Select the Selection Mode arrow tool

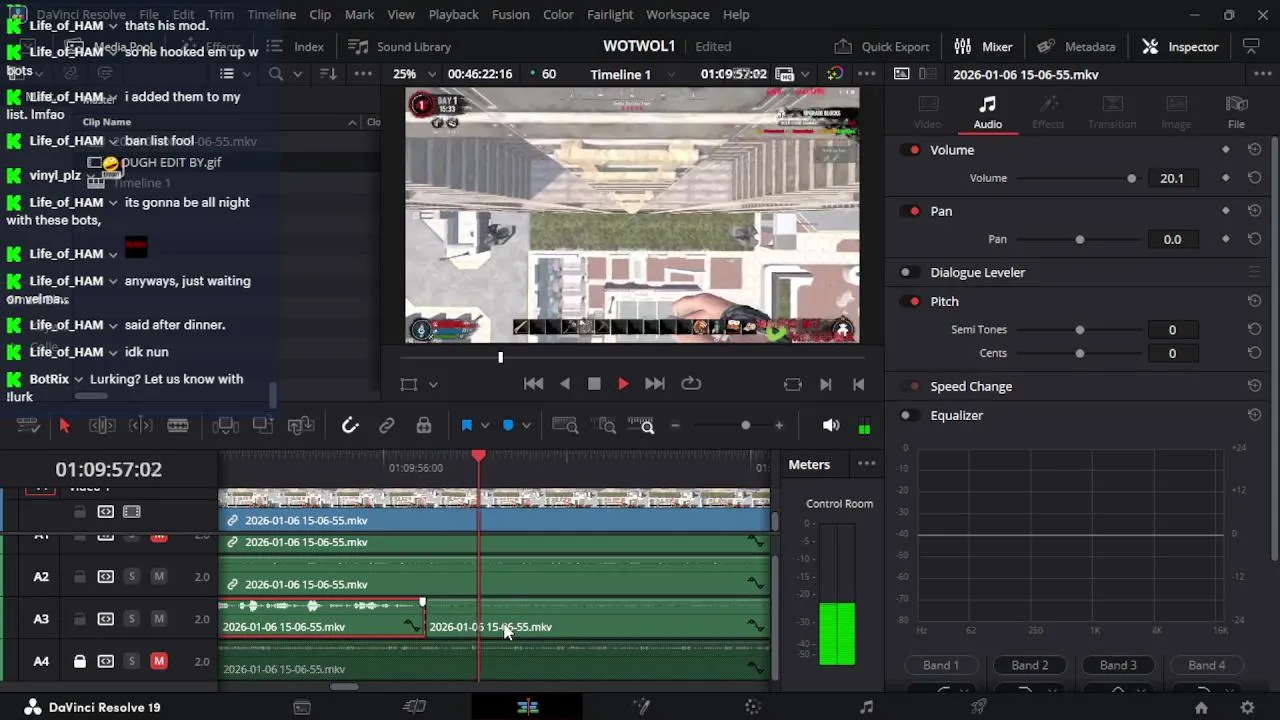(64, 426)
